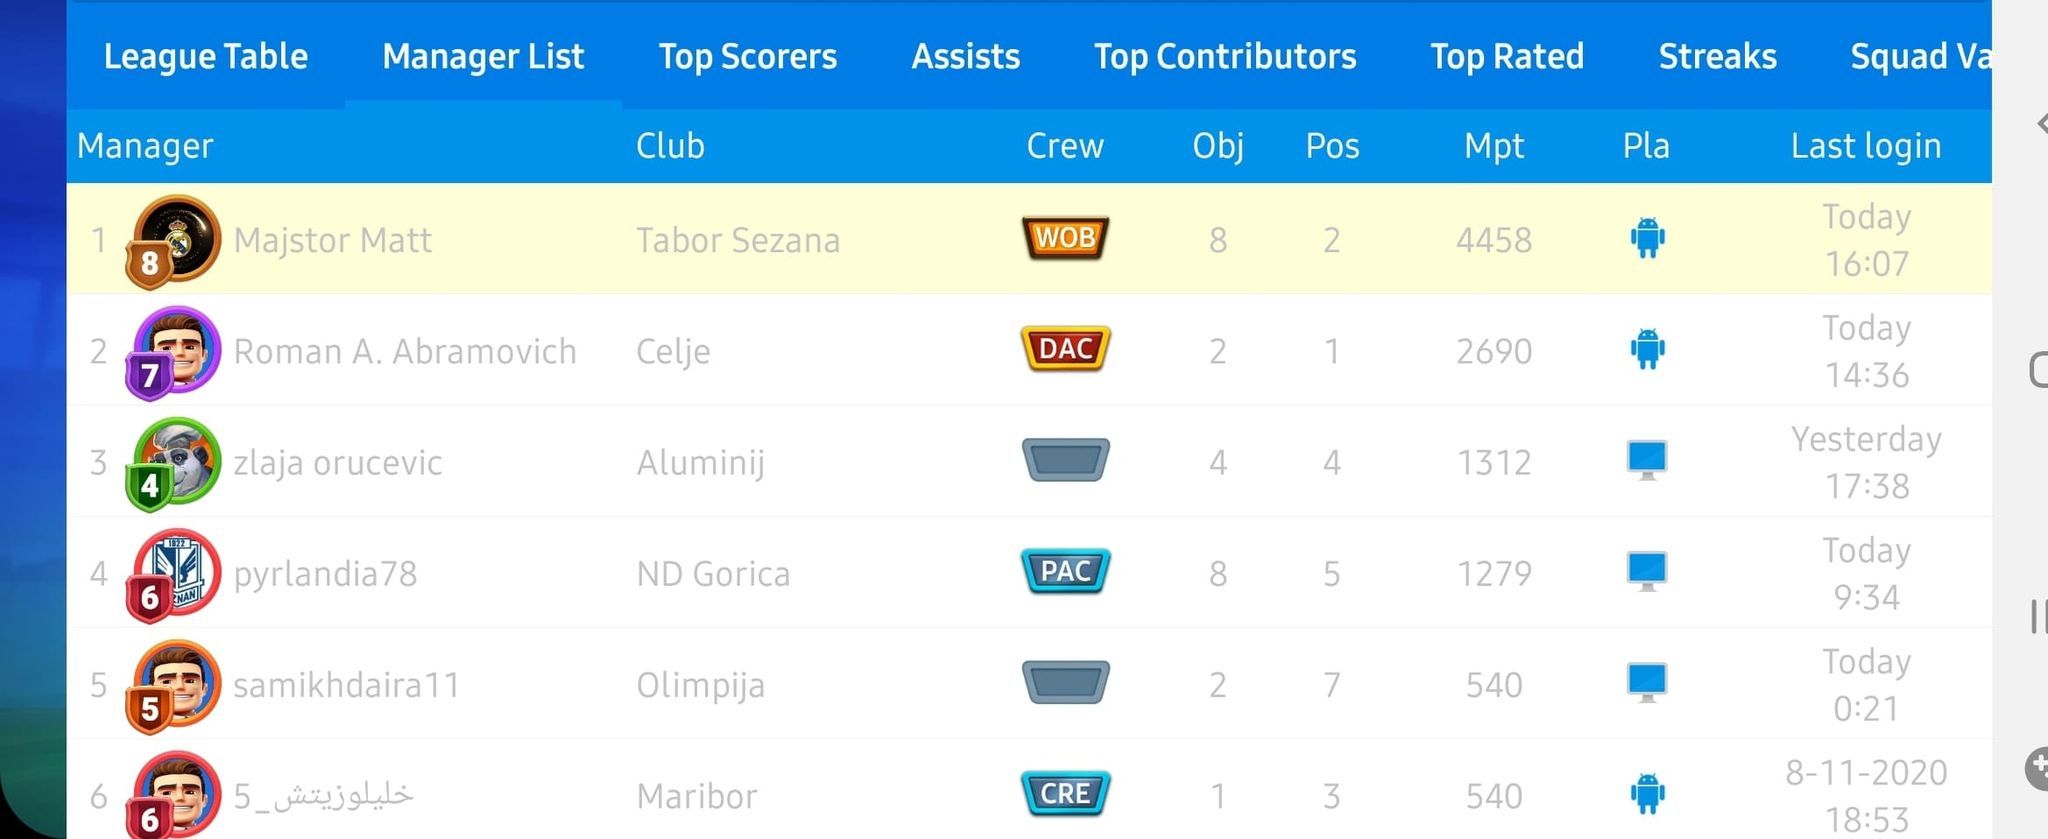Viewport: 2048px width, 839px height.
Task: Click Roman A. Abramovich's level 7 avatar
Action: (x=174, y=352)
